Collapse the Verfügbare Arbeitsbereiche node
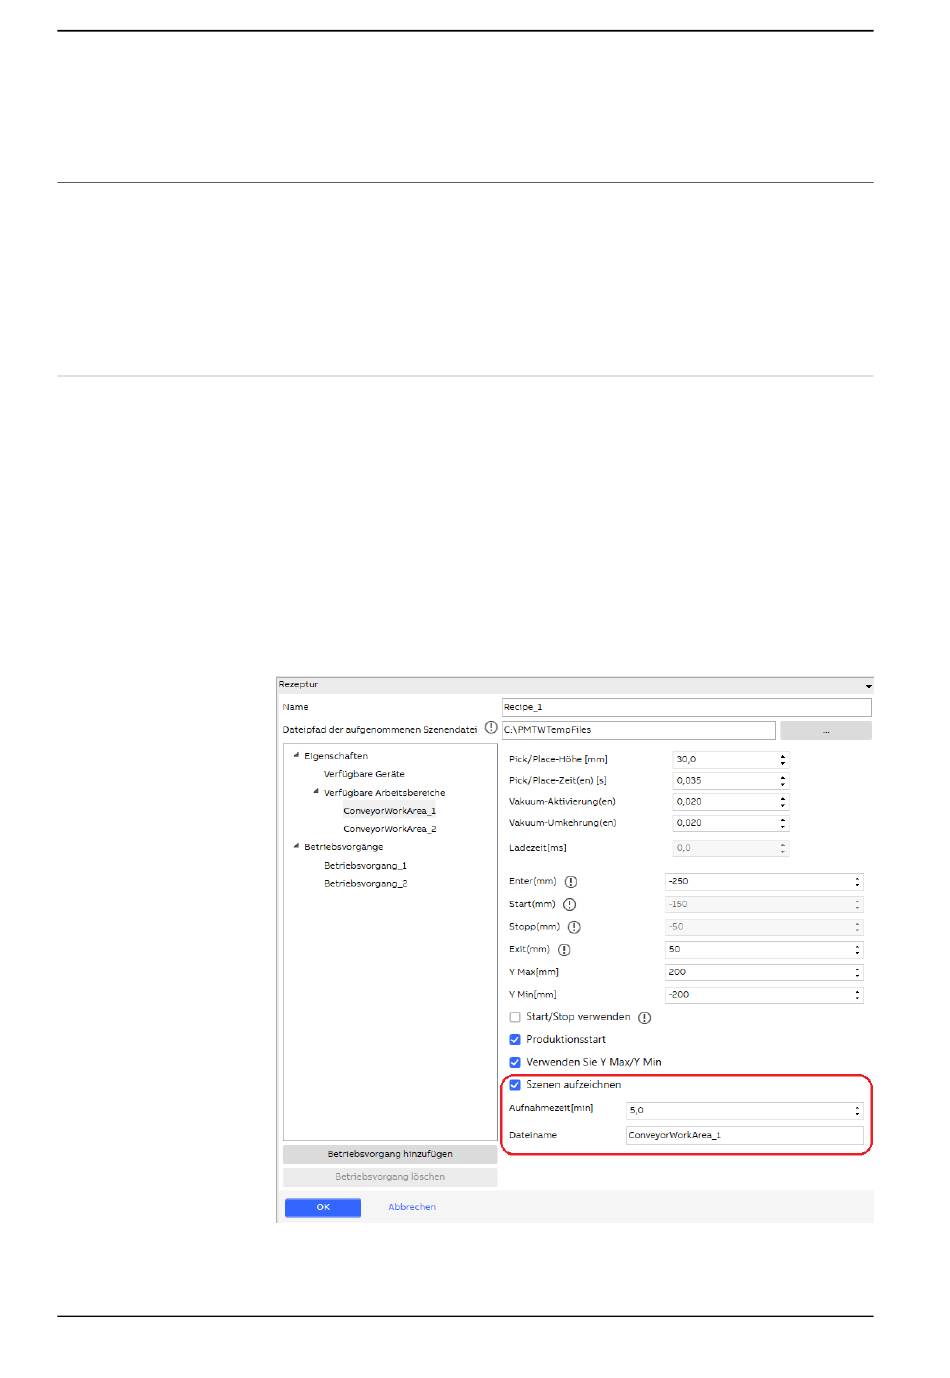 (316, 792)
